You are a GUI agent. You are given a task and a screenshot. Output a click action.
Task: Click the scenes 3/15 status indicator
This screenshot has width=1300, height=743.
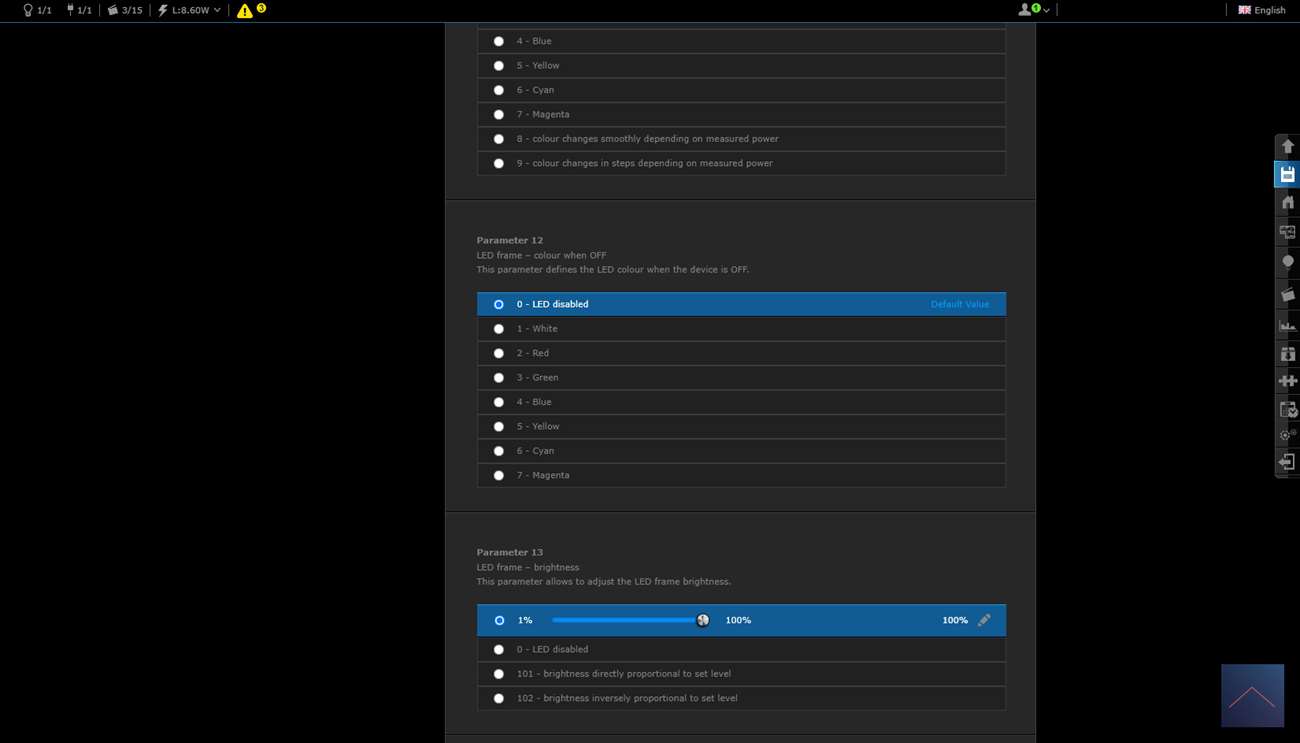[124, 10]
